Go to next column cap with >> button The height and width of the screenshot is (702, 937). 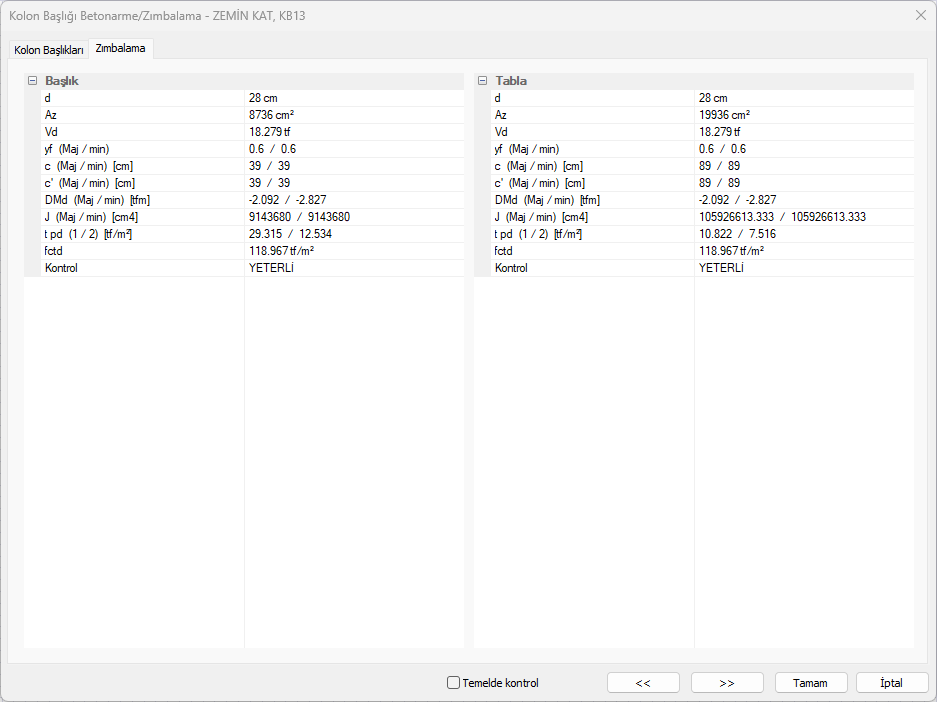click(x=727, y=683)
